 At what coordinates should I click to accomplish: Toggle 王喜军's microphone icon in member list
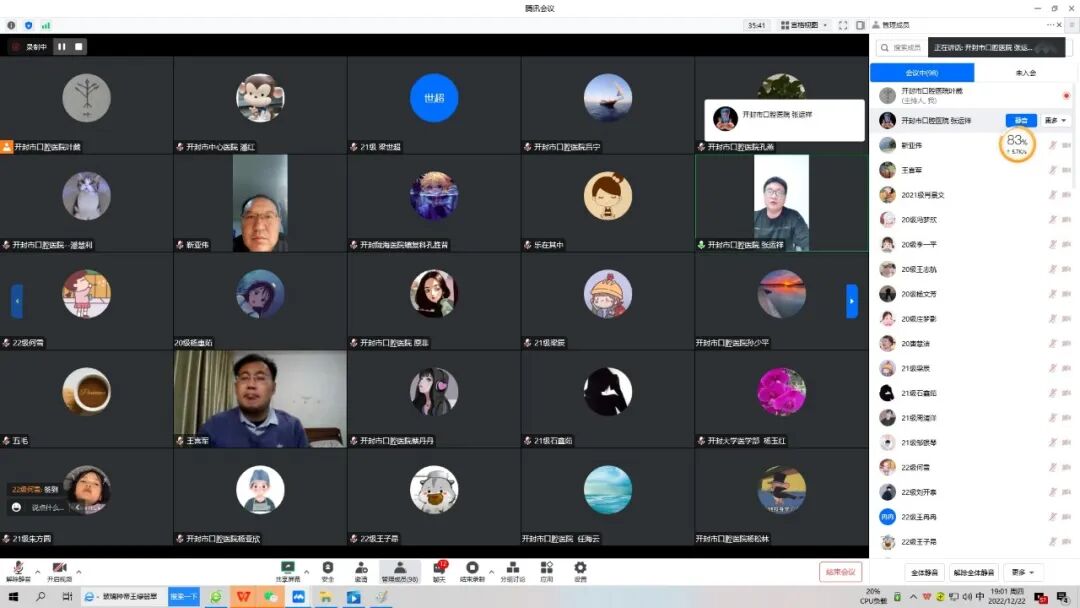1052,170
